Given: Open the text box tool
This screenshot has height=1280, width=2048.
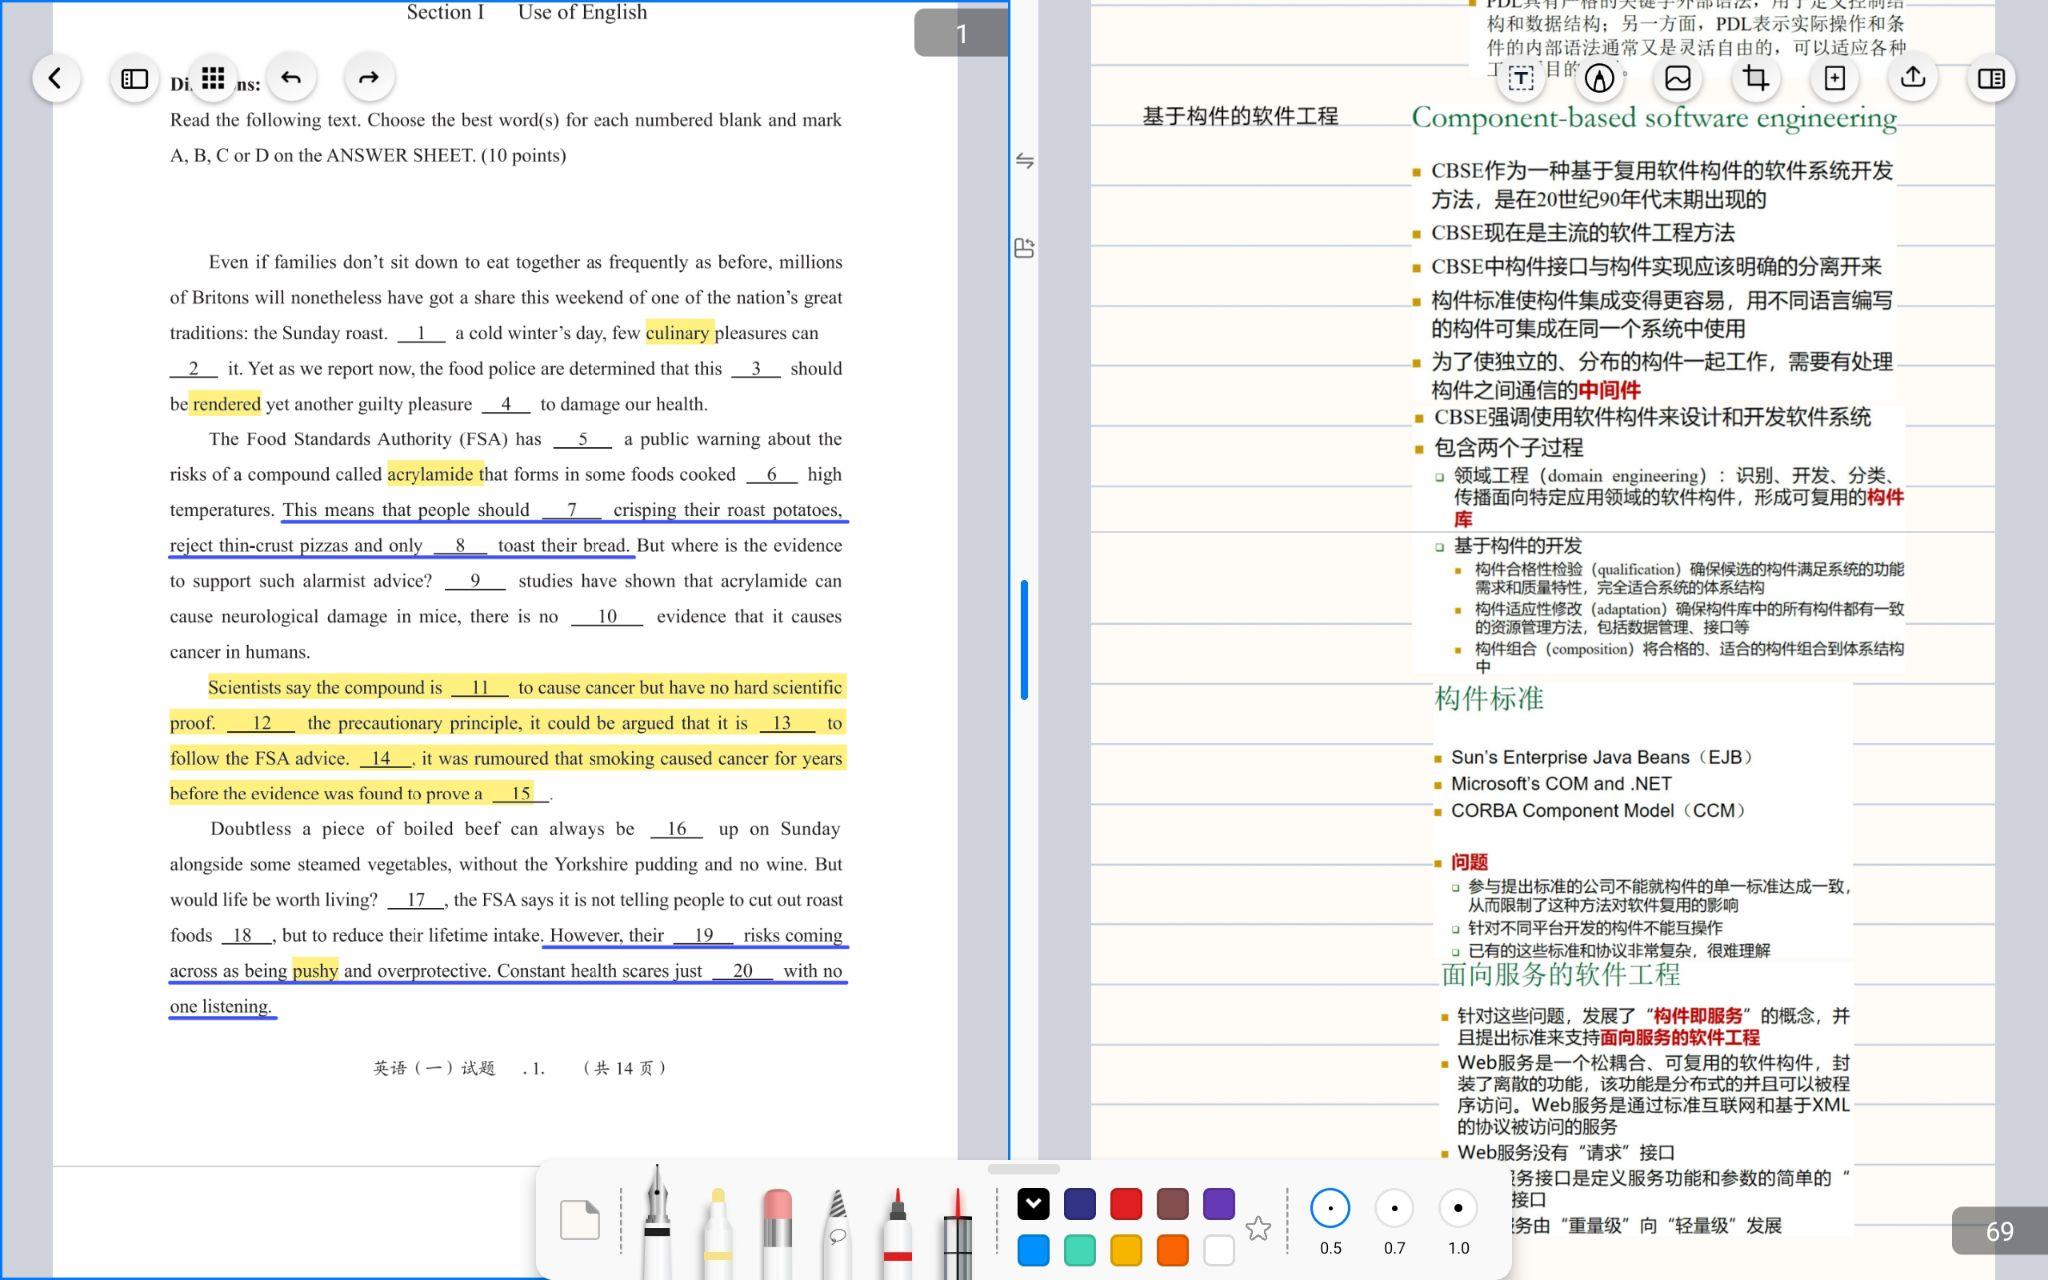Looking at the screenshot, I should (x=1520, y=78).
